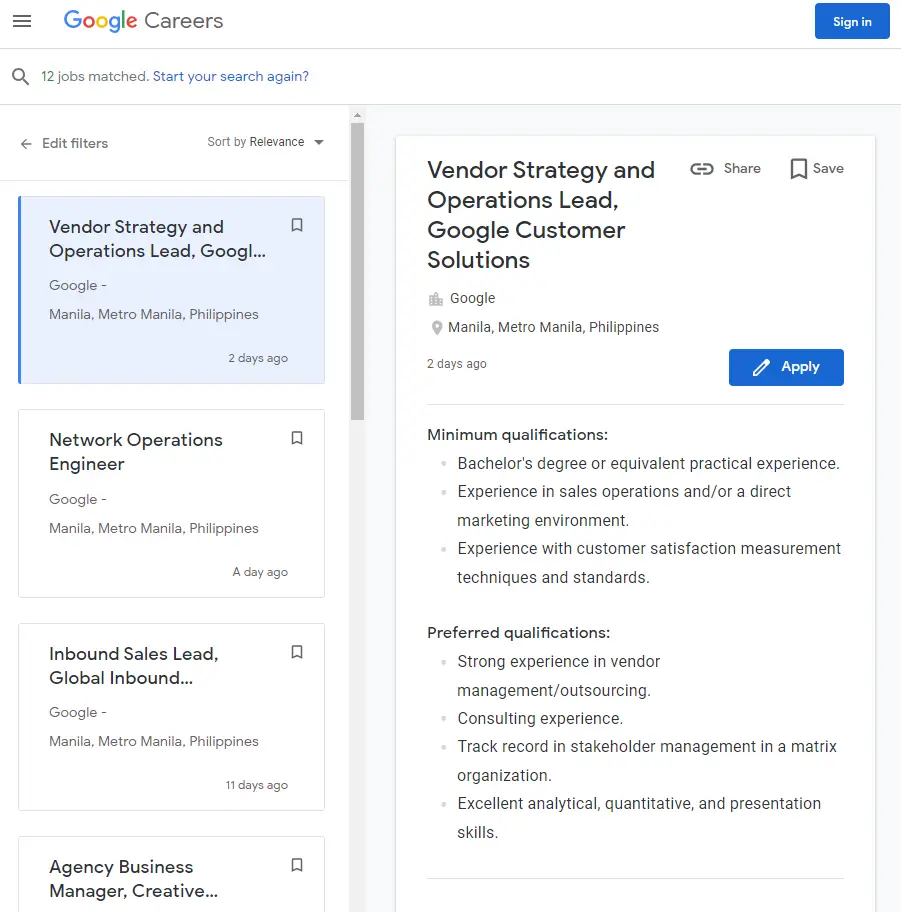This screenshot has height=912, width=901.
Task: Click the building icon next to Google
Action: coord(436,299)
